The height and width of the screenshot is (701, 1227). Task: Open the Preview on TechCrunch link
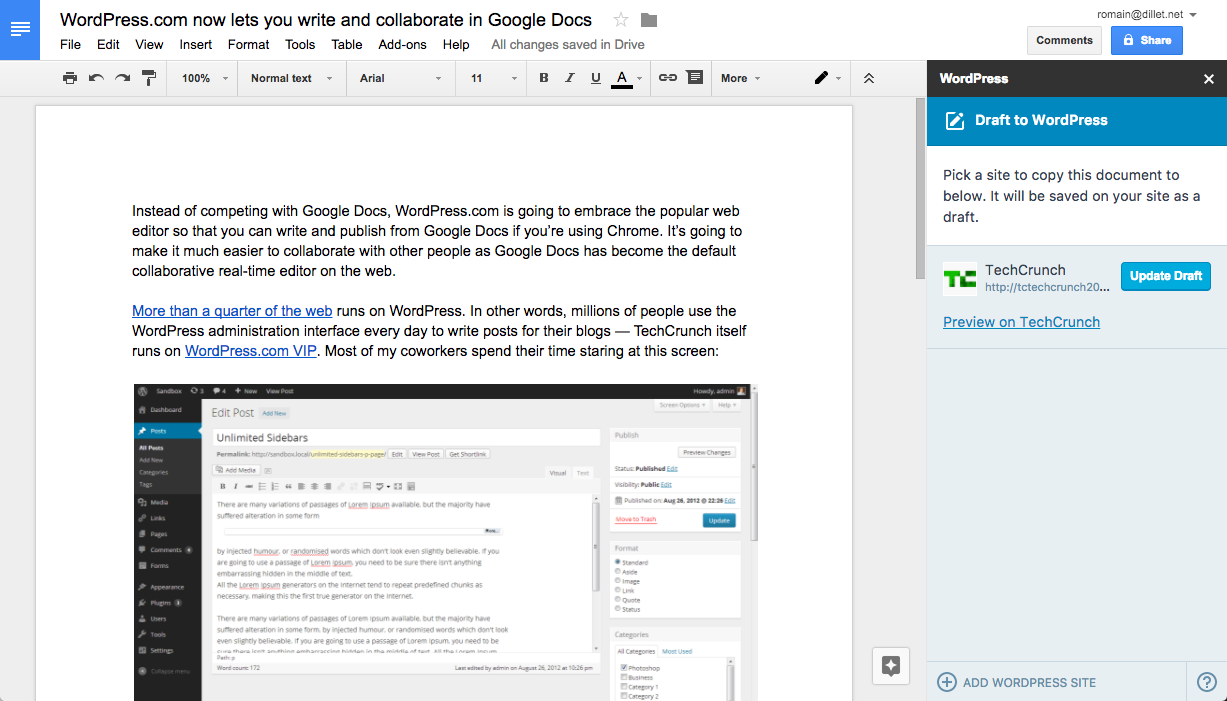[1021, 322]
